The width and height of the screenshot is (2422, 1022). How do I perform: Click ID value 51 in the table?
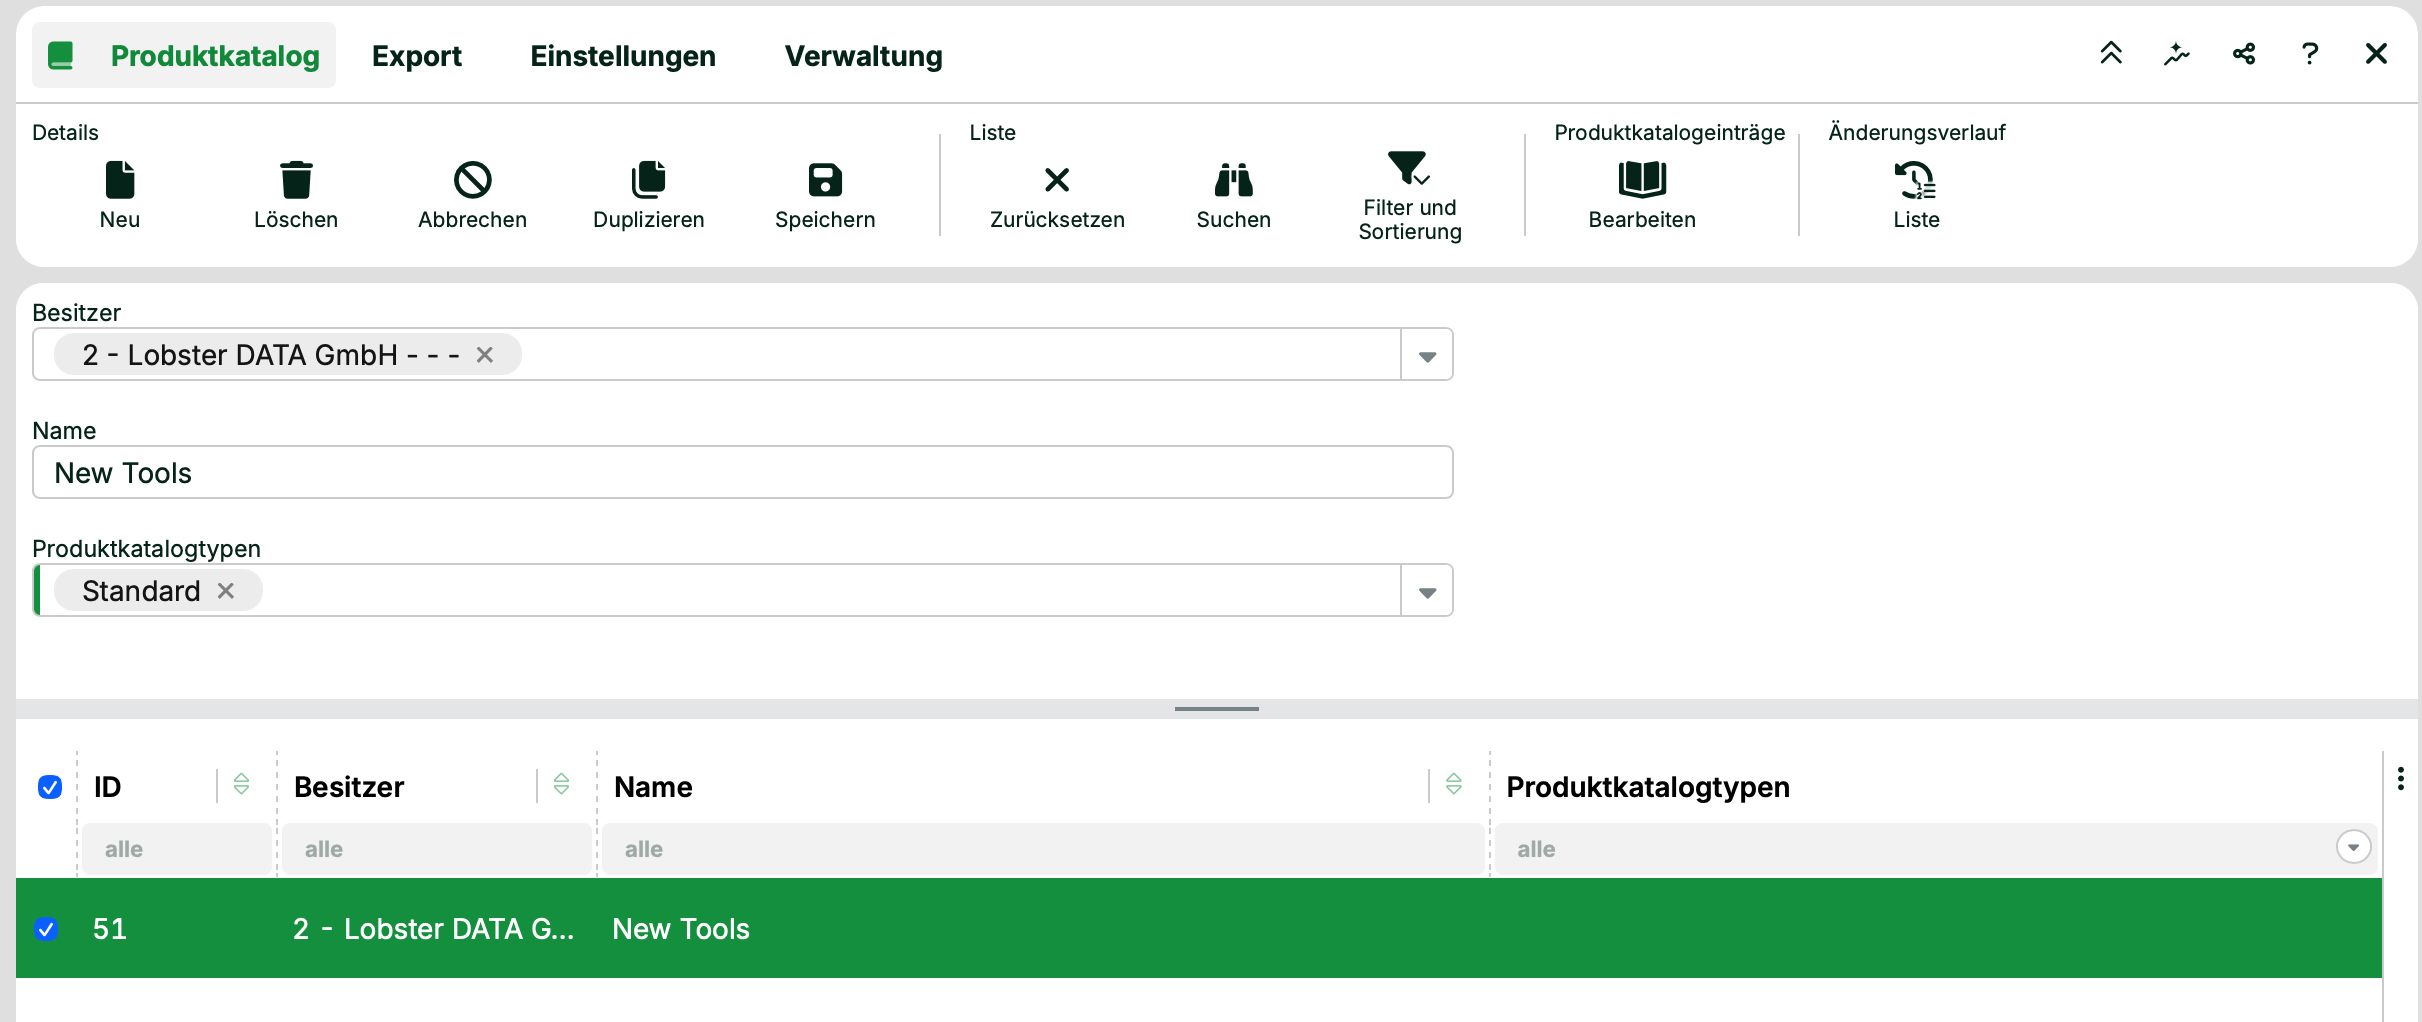click(x=110, y=929)
